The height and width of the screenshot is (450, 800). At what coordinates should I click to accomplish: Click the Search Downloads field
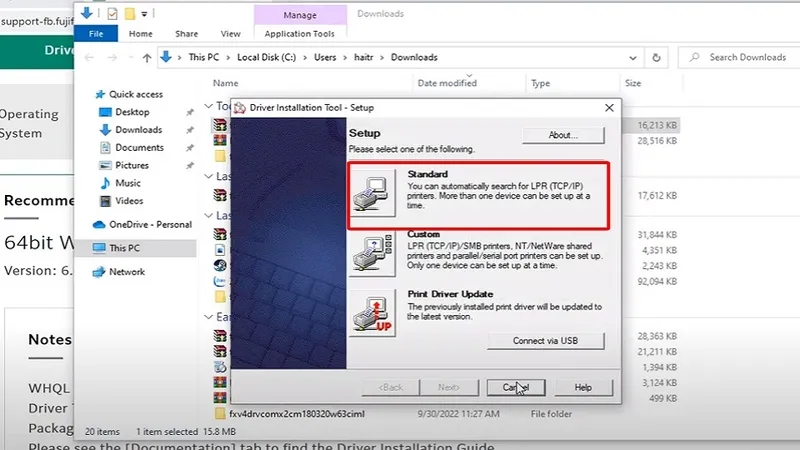point(745,58)
